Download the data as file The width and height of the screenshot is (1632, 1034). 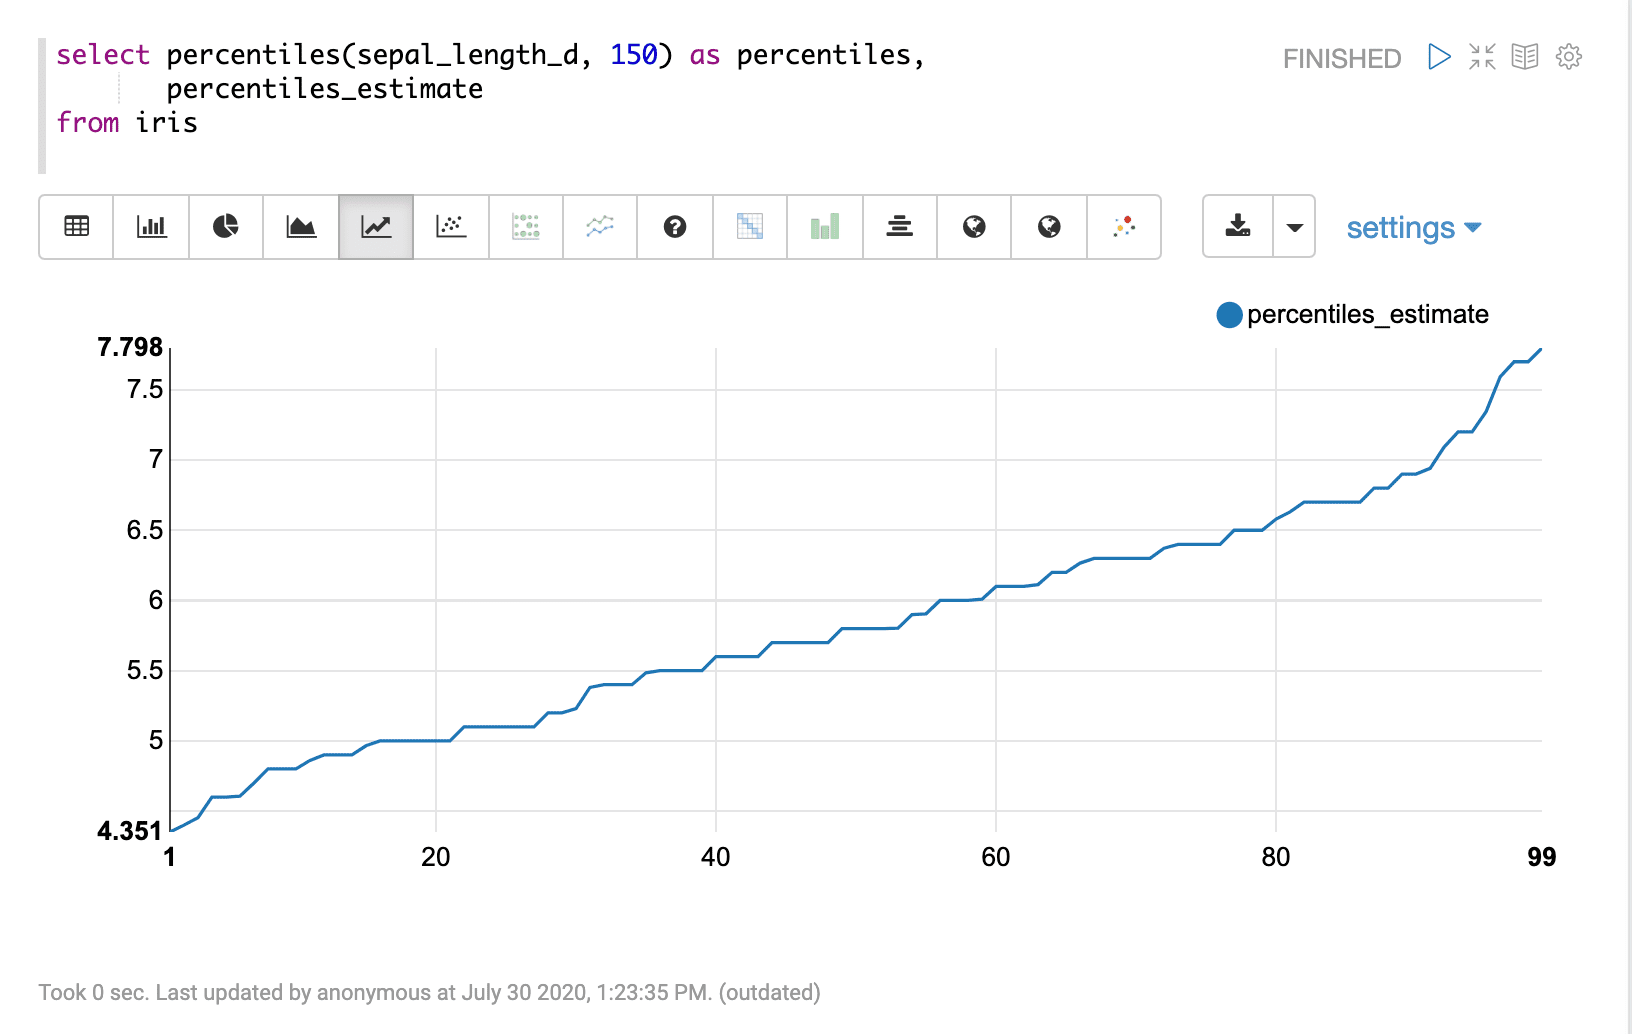[x=1238, y=227]
